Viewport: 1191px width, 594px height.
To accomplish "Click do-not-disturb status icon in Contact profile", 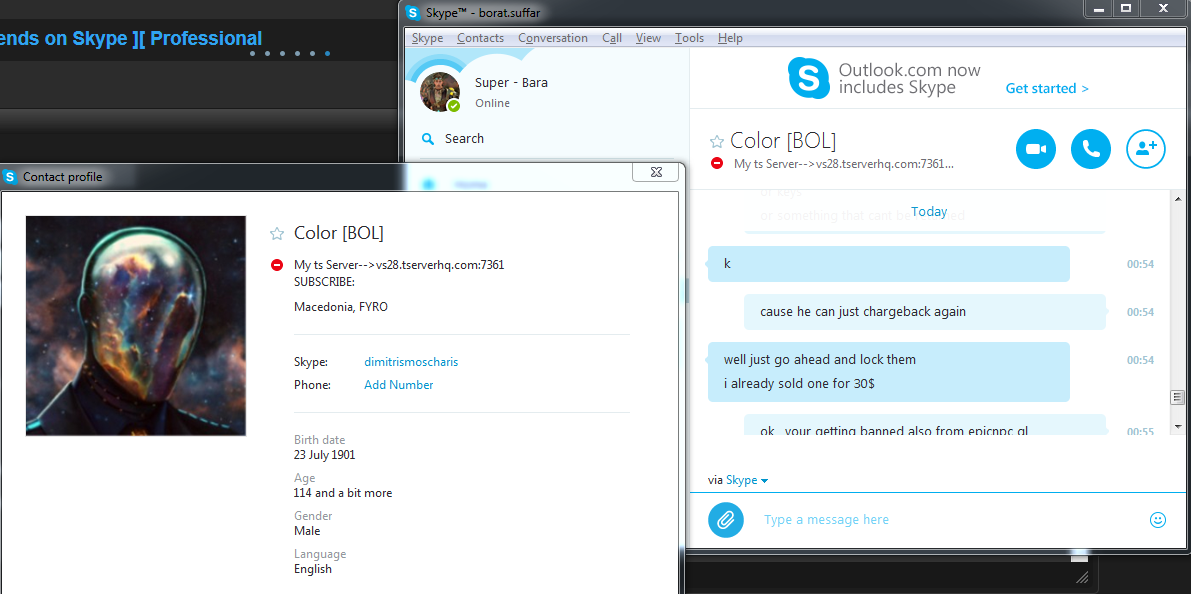I will click(277, 265).
